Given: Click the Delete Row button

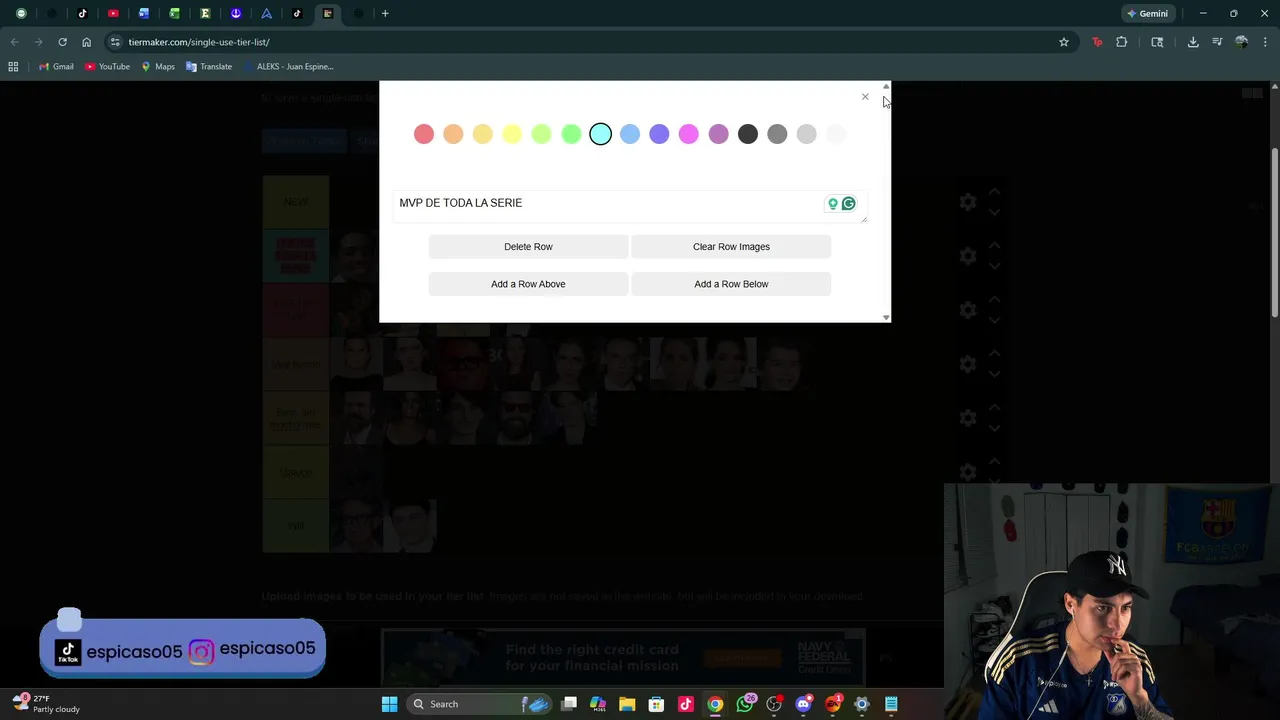Looking at the screenshot, I should click(528, 247).
